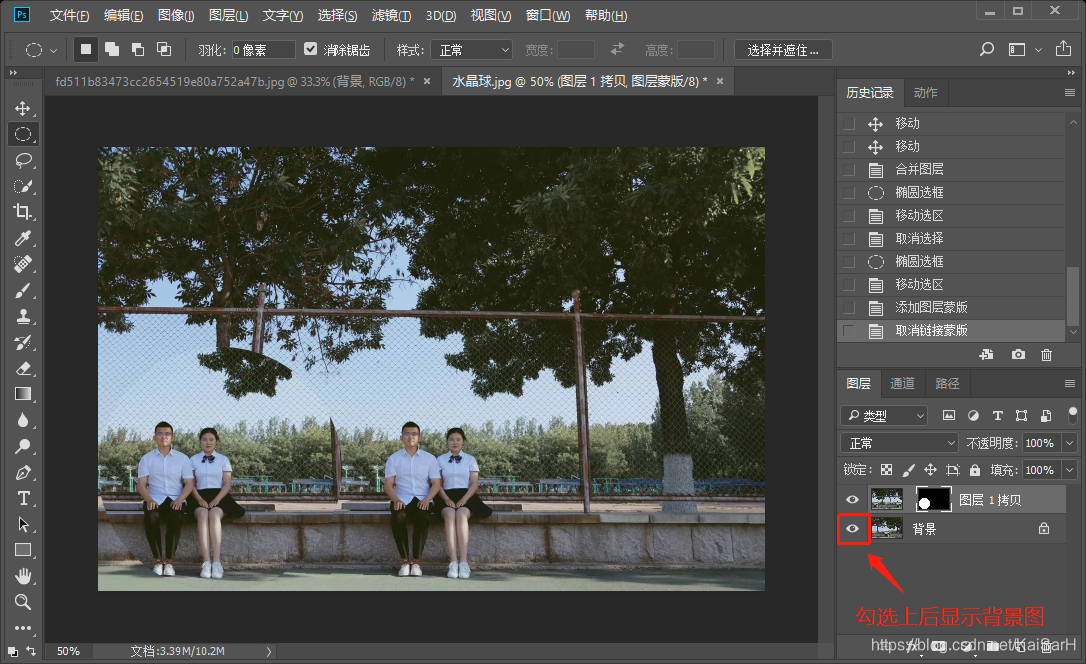Click the 羽化 feather input field

click(262, 50)
